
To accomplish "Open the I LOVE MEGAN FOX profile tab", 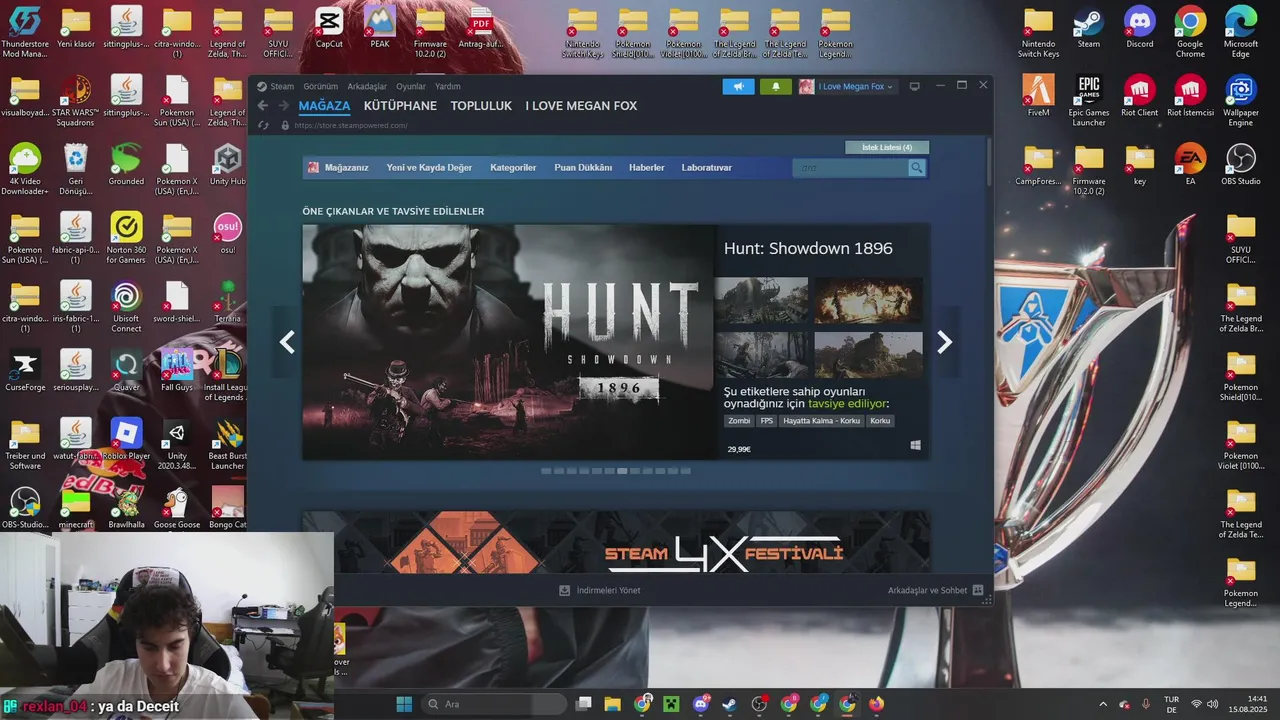I will click(581, 106).
